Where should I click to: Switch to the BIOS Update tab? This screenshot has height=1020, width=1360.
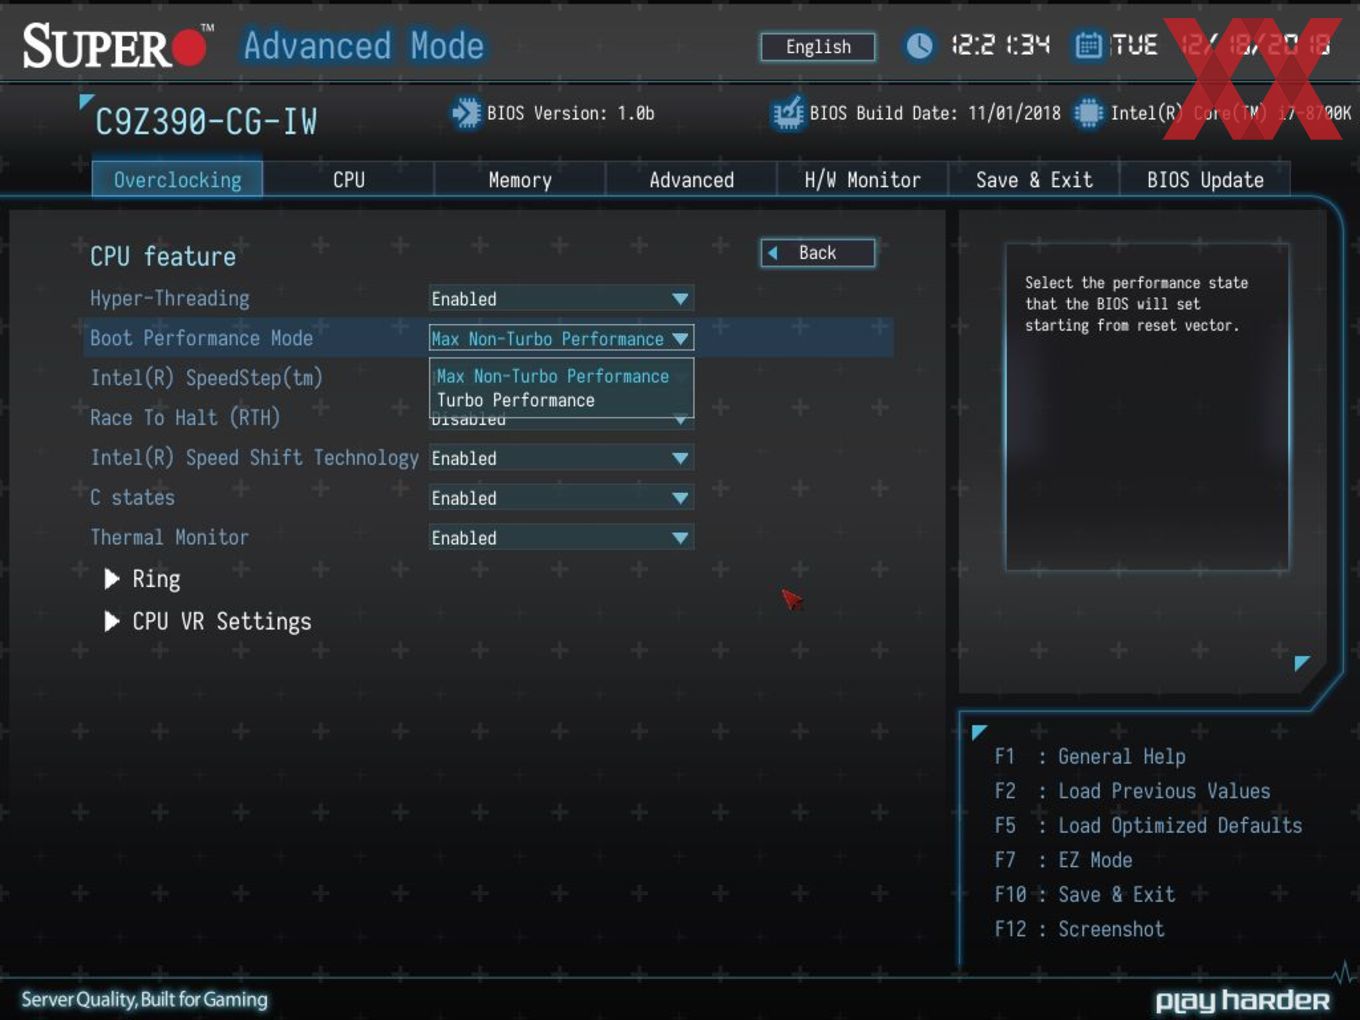pos(1205,180)
